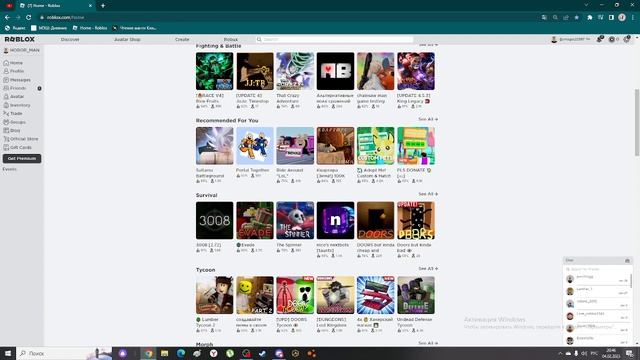Open the Avatar Shop tab
640x360 pixels.
click(127, 40)
